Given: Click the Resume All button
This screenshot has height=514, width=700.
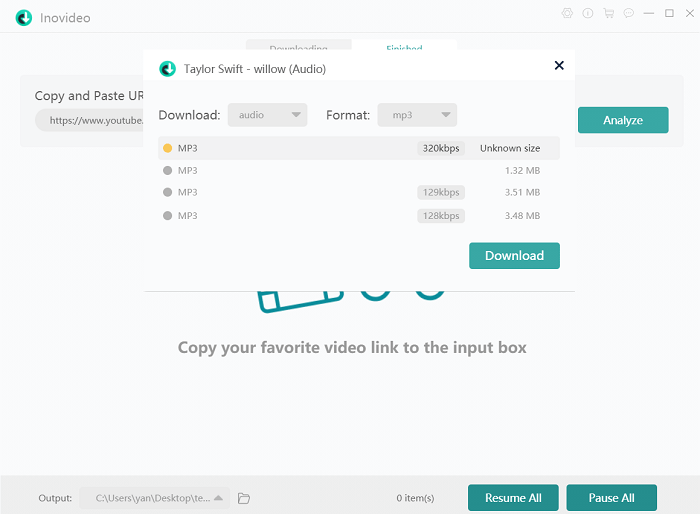Looking at the screenshot, I should (x=513, y=497).
